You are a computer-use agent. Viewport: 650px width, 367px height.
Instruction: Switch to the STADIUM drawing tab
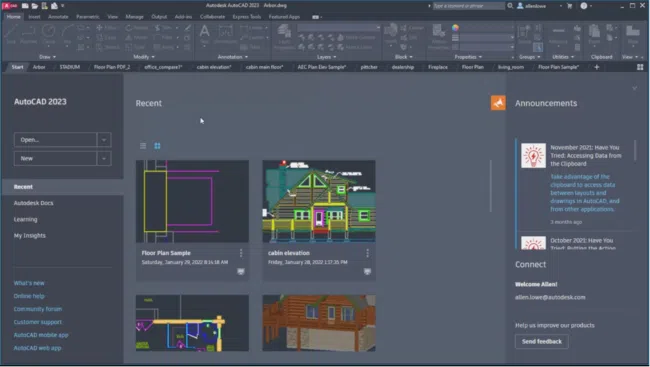point(70,67)
